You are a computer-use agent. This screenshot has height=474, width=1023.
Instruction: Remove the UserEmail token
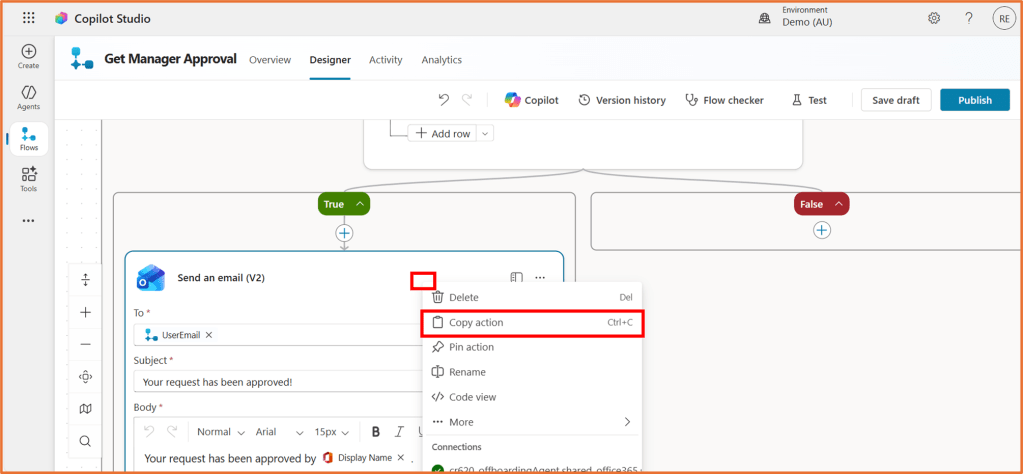pos(209,334)
